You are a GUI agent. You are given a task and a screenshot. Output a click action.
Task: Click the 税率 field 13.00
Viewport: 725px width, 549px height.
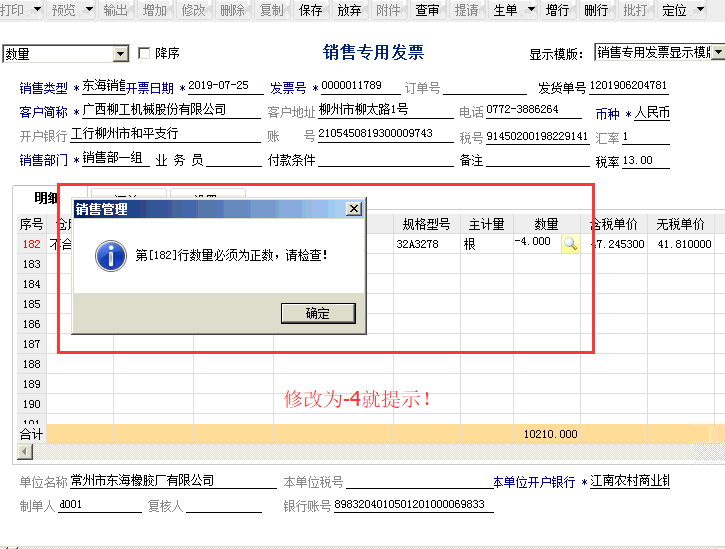pyautogui.click(x=646, y=161)
